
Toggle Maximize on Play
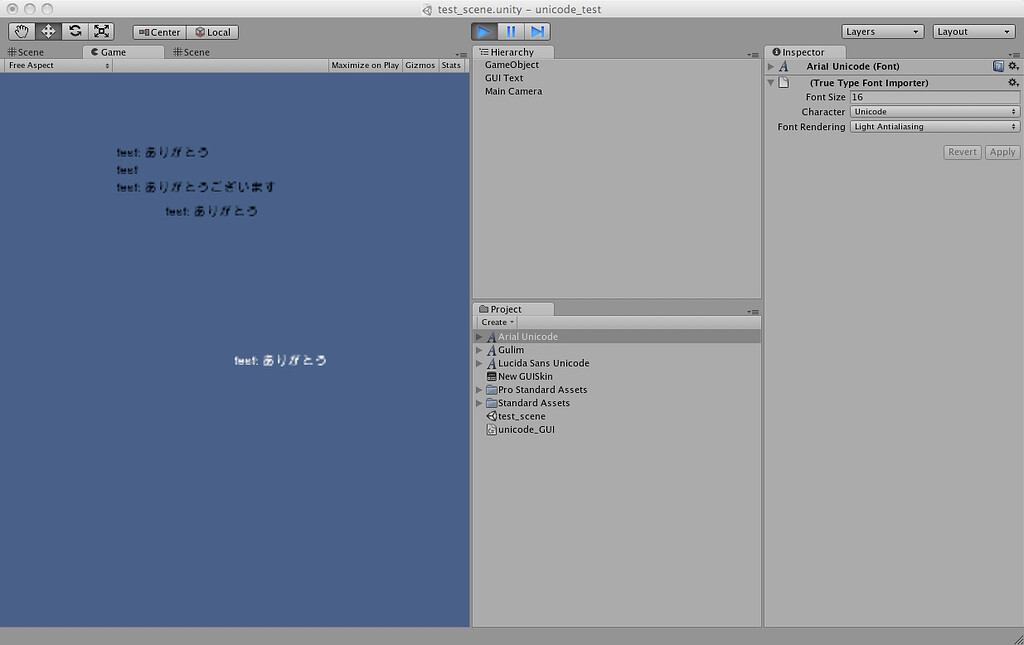(x=364, y=64)
